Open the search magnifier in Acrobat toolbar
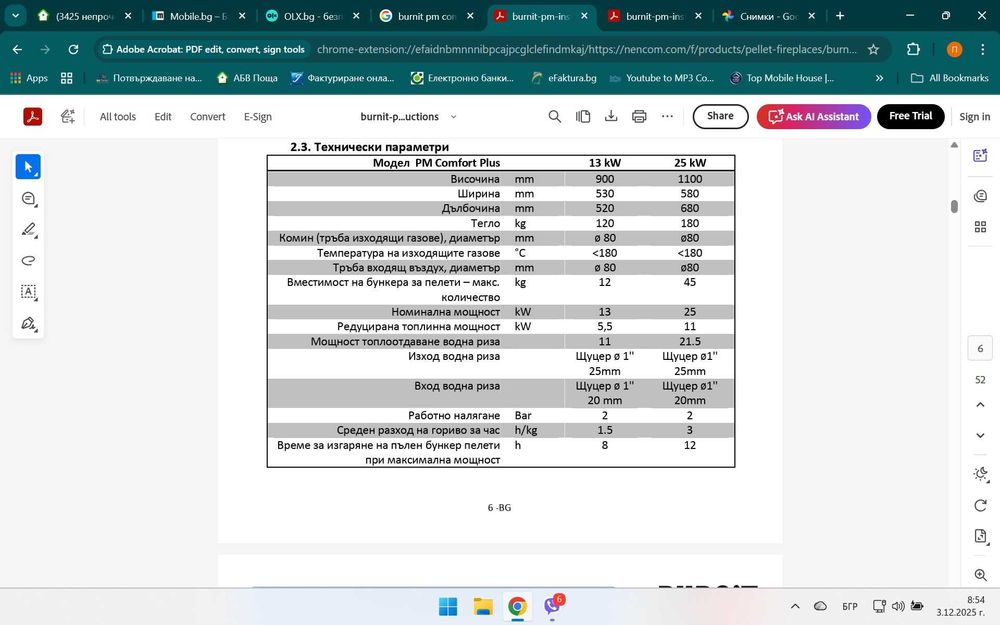 (555, 116)
